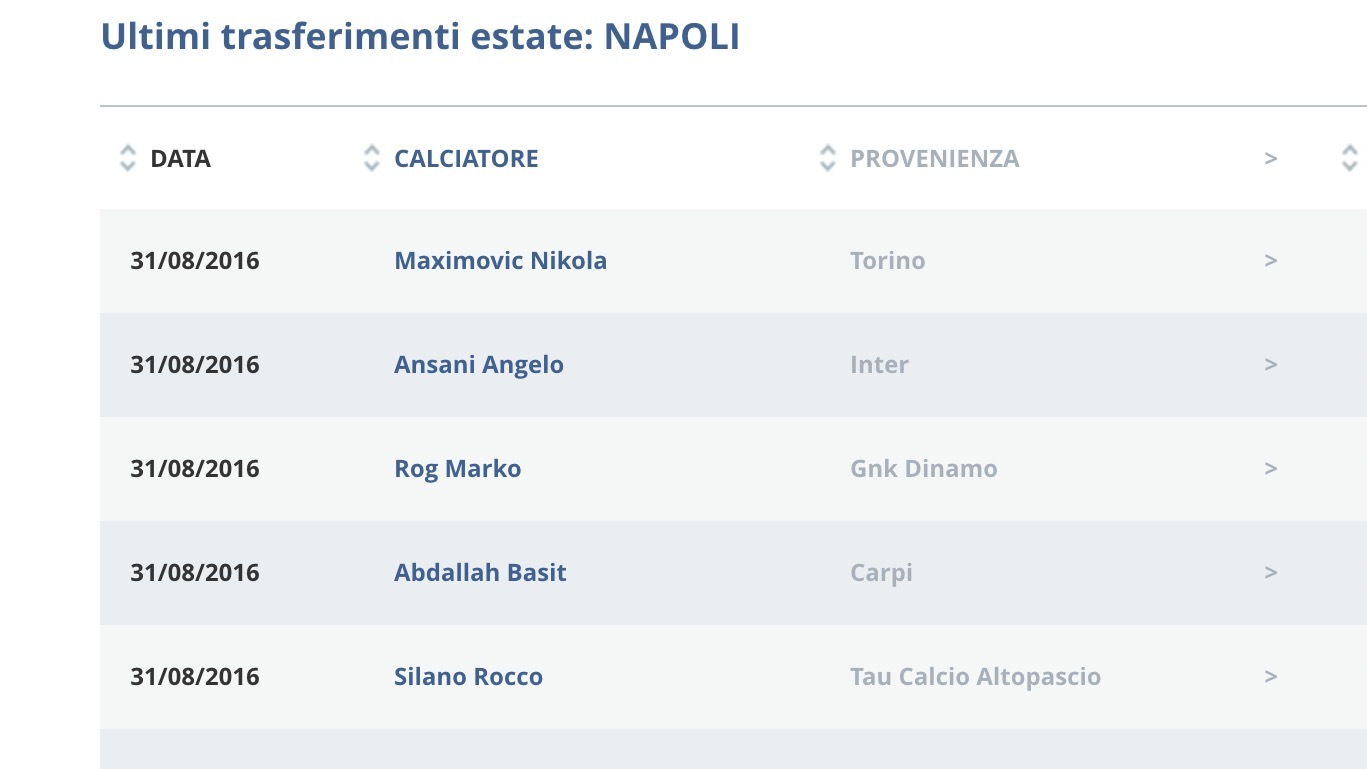Open Maximovic Nikola player link
Viewport: 1367px width, 769px height.
click(x=500, y=261)
